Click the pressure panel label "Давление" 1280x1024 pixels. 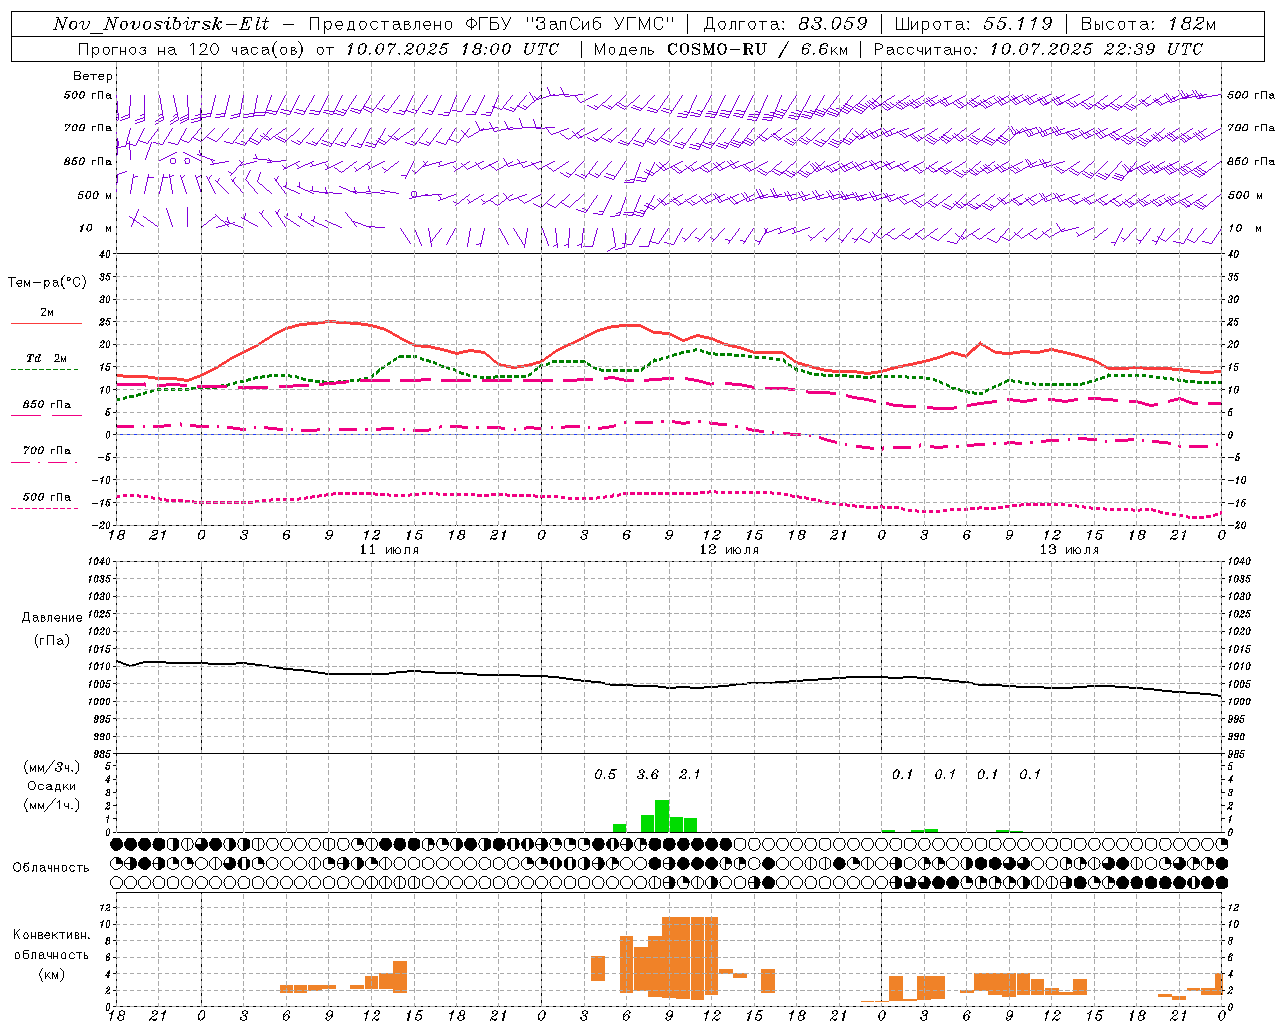pyautogui.click(x=51, y=617)
